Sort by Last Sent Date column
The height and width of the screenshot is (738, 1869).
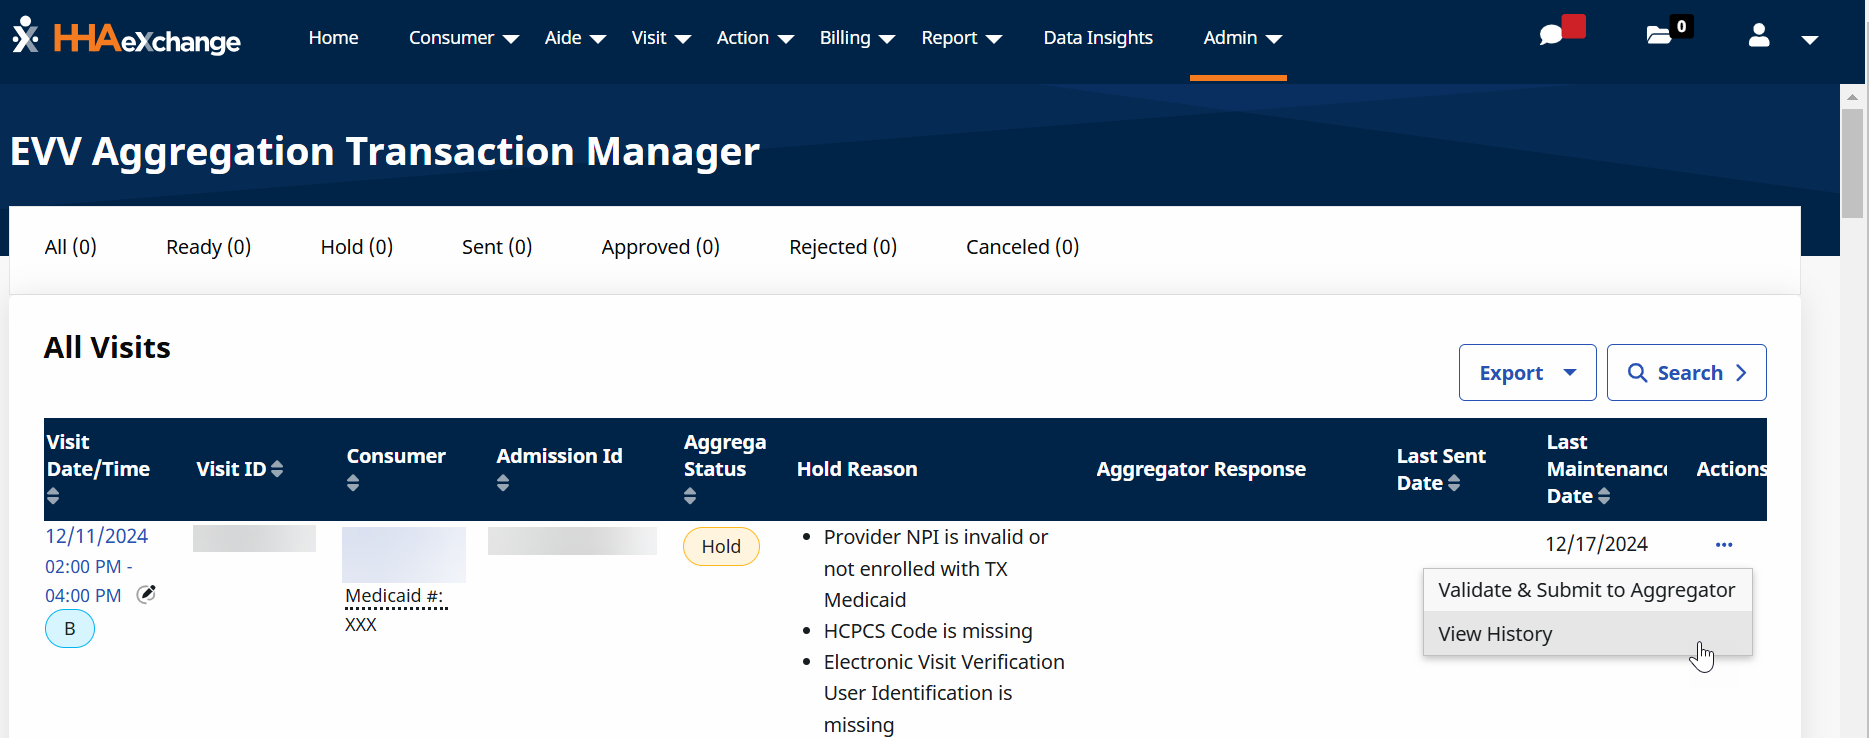(1454, 483)
